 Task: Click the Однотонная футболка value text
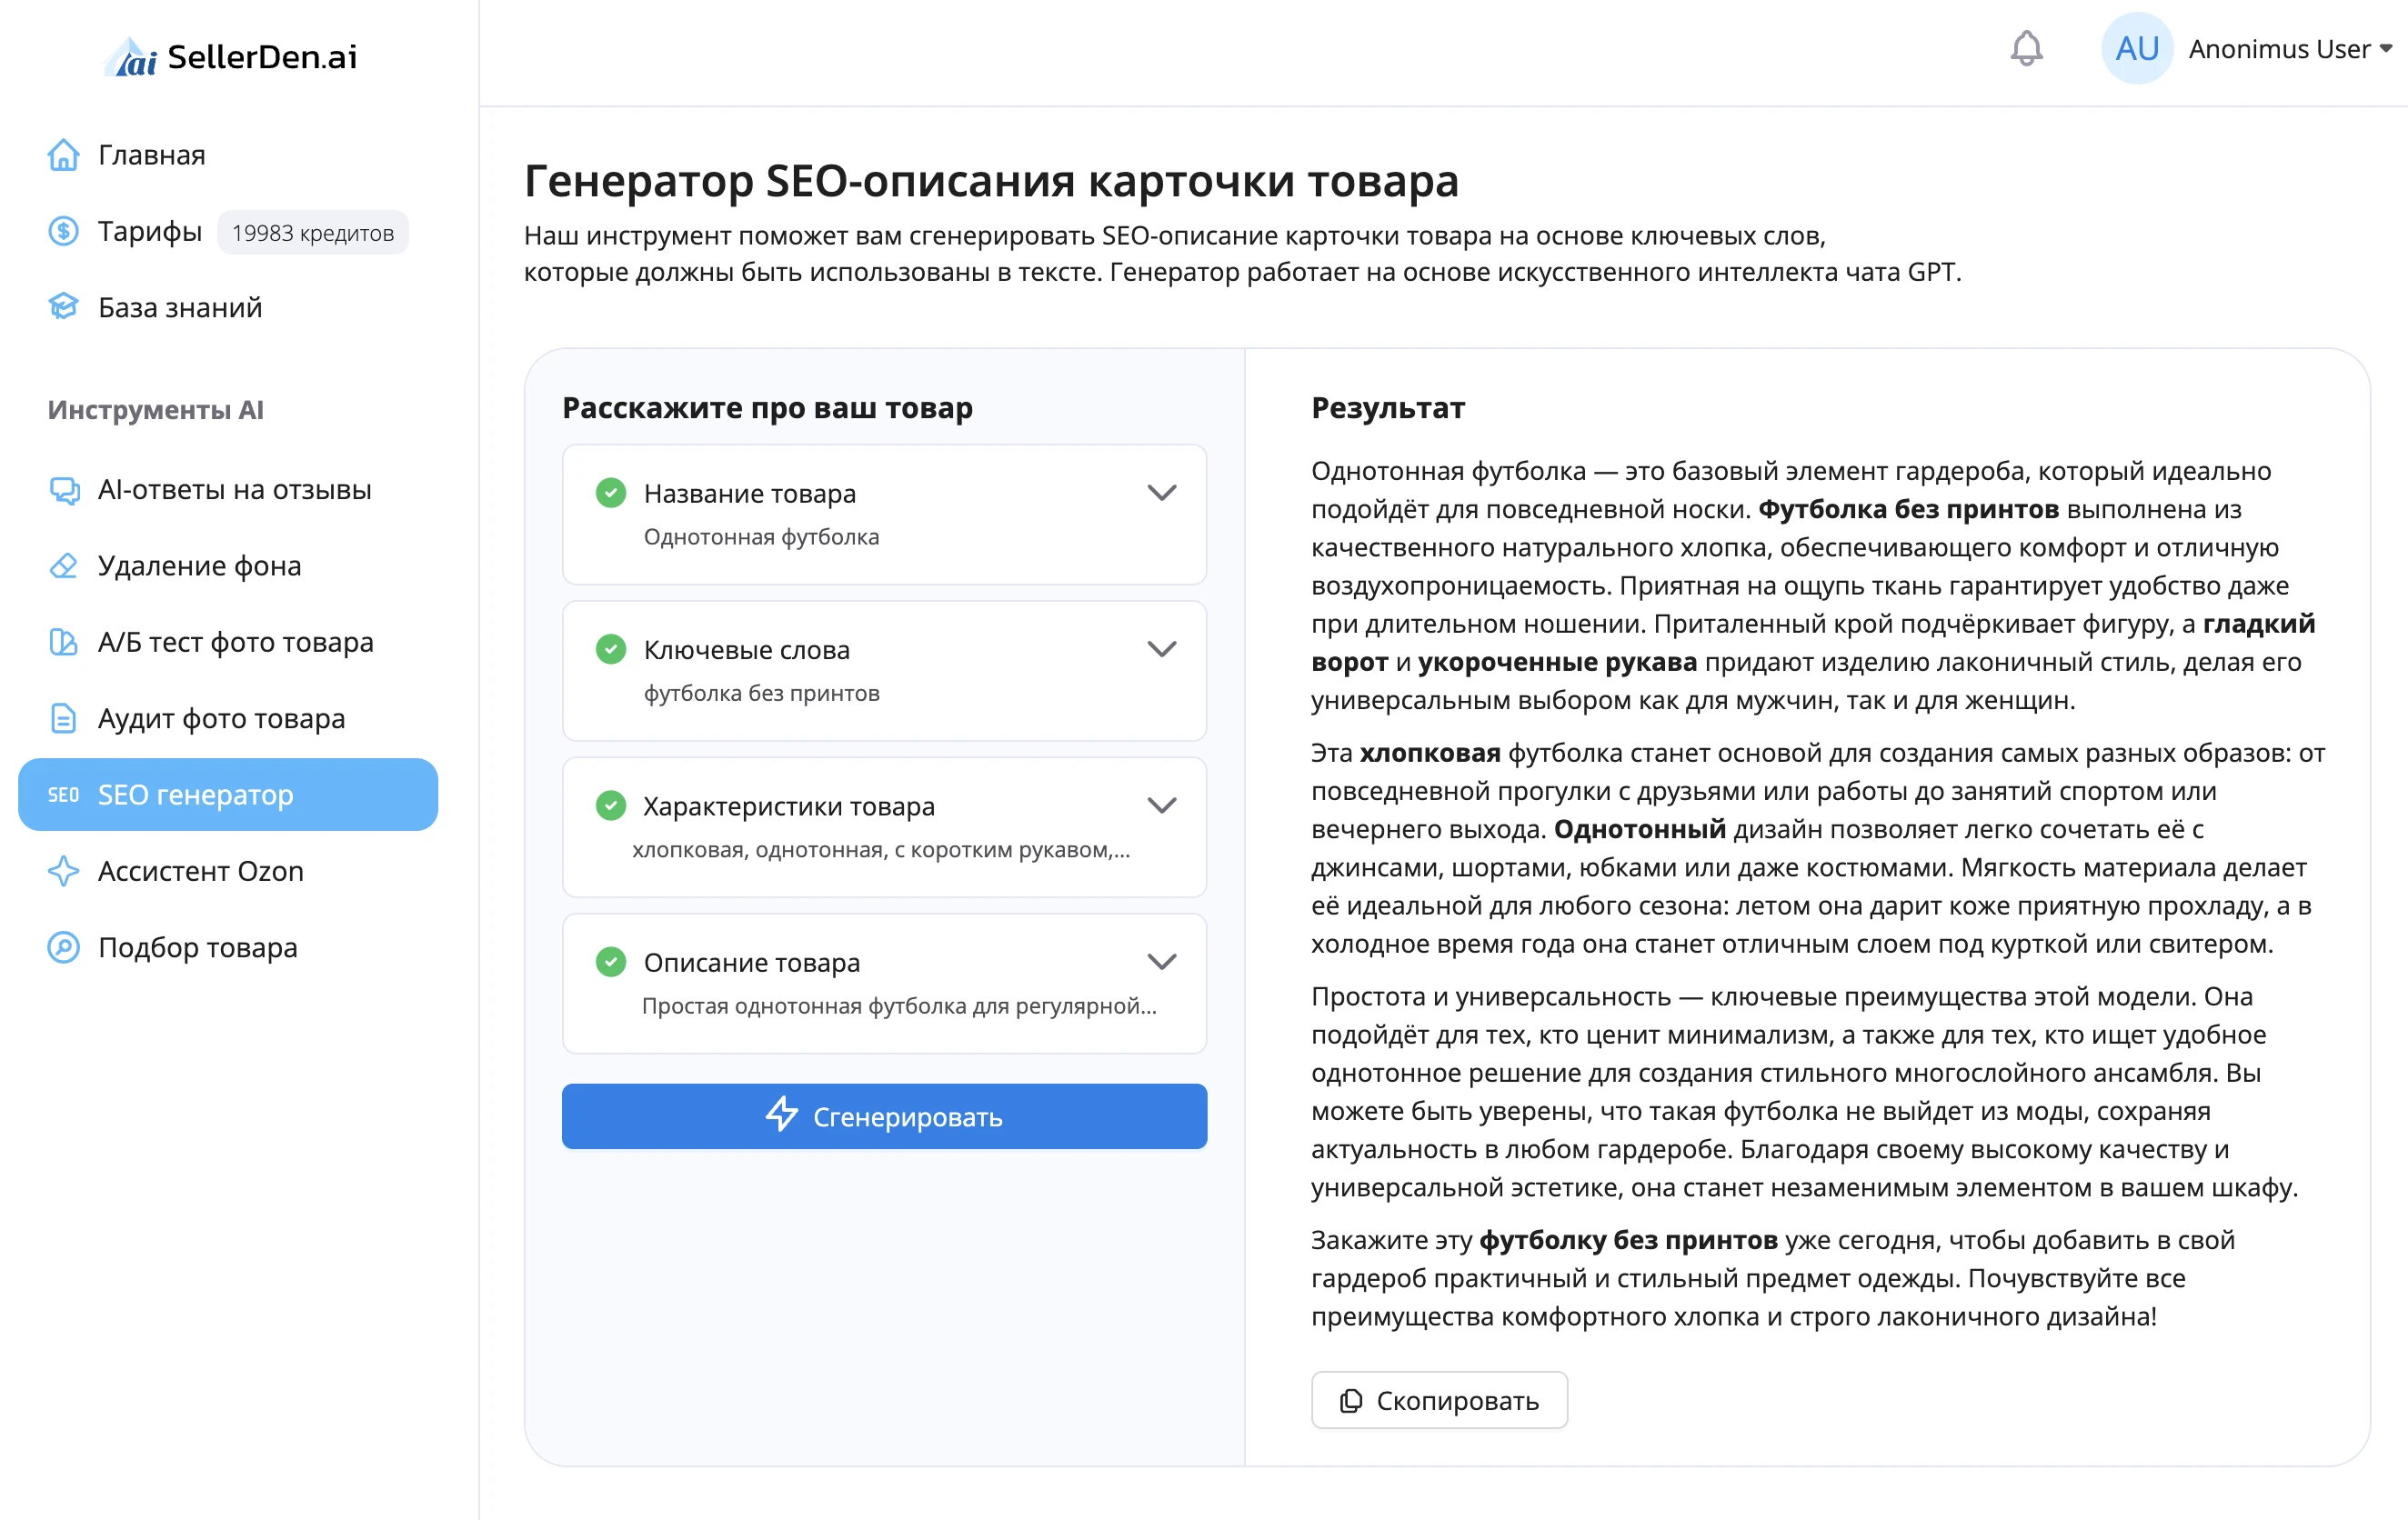click(761, 537)
